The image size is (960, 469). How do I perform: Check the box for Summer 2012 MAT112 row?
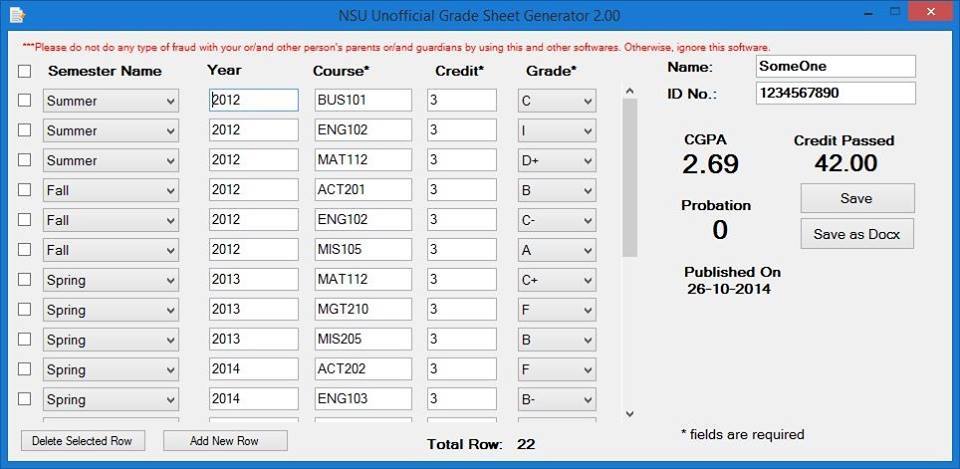24,160
